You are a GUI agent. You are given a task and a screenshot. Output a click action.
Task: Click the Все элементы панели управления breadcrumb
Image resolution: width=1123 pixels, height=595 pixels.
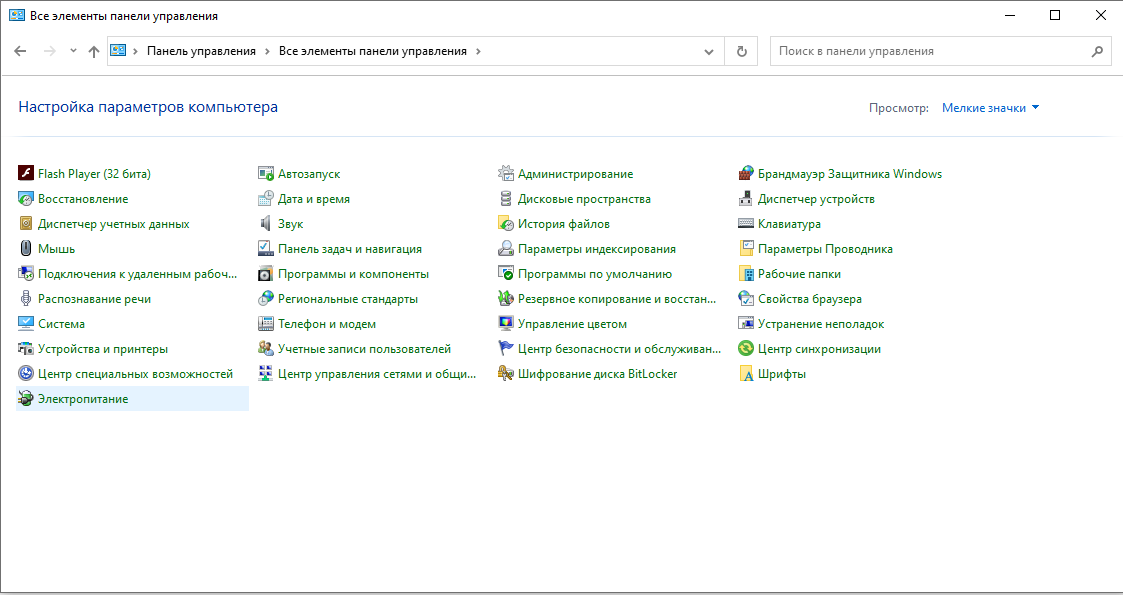[372, 52]
